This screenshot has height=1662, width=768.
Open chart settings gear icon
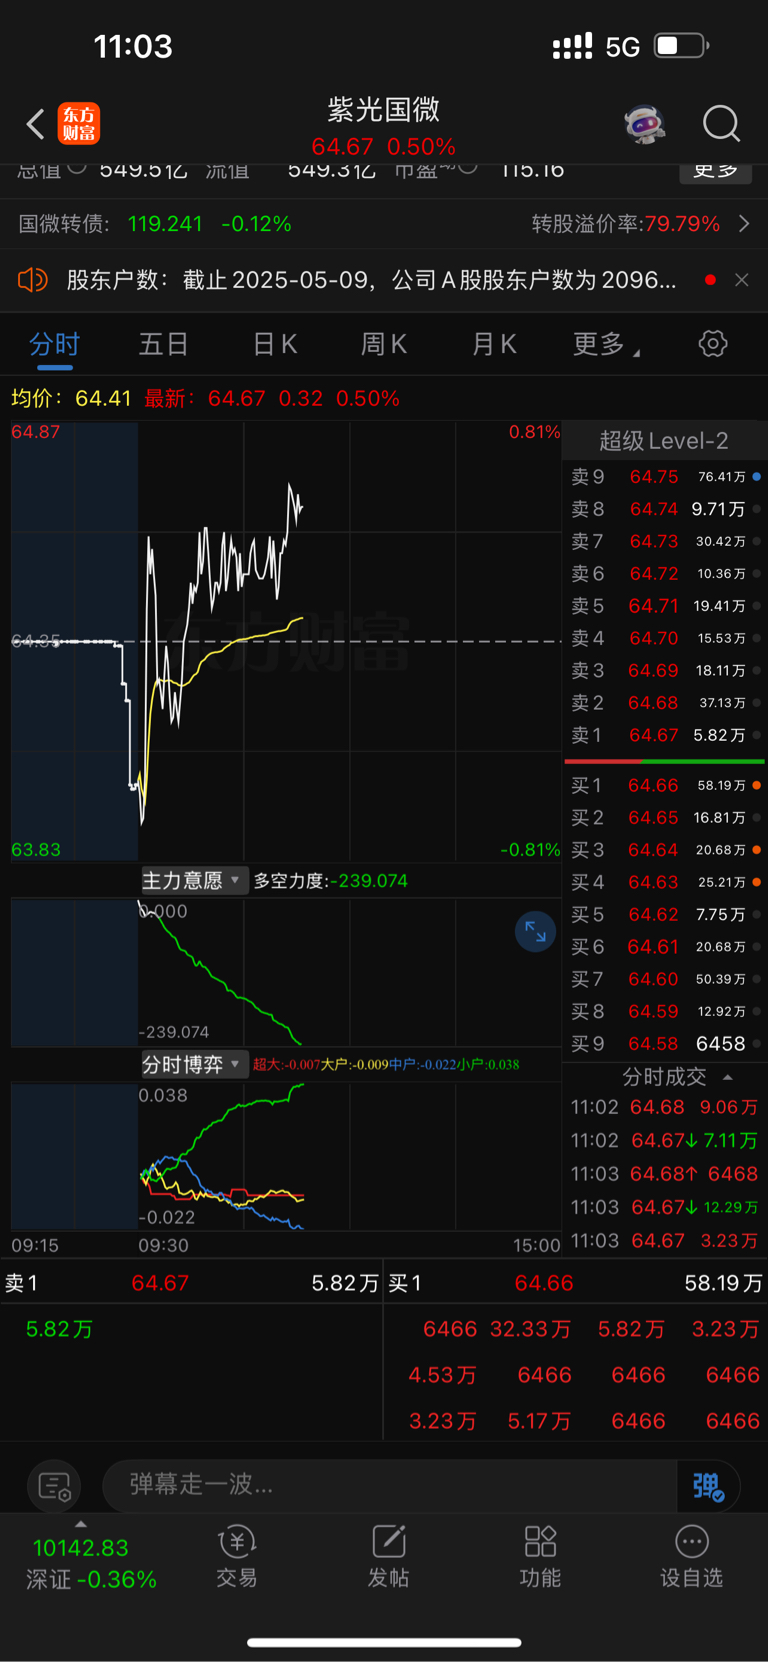(x=712, y=344)
